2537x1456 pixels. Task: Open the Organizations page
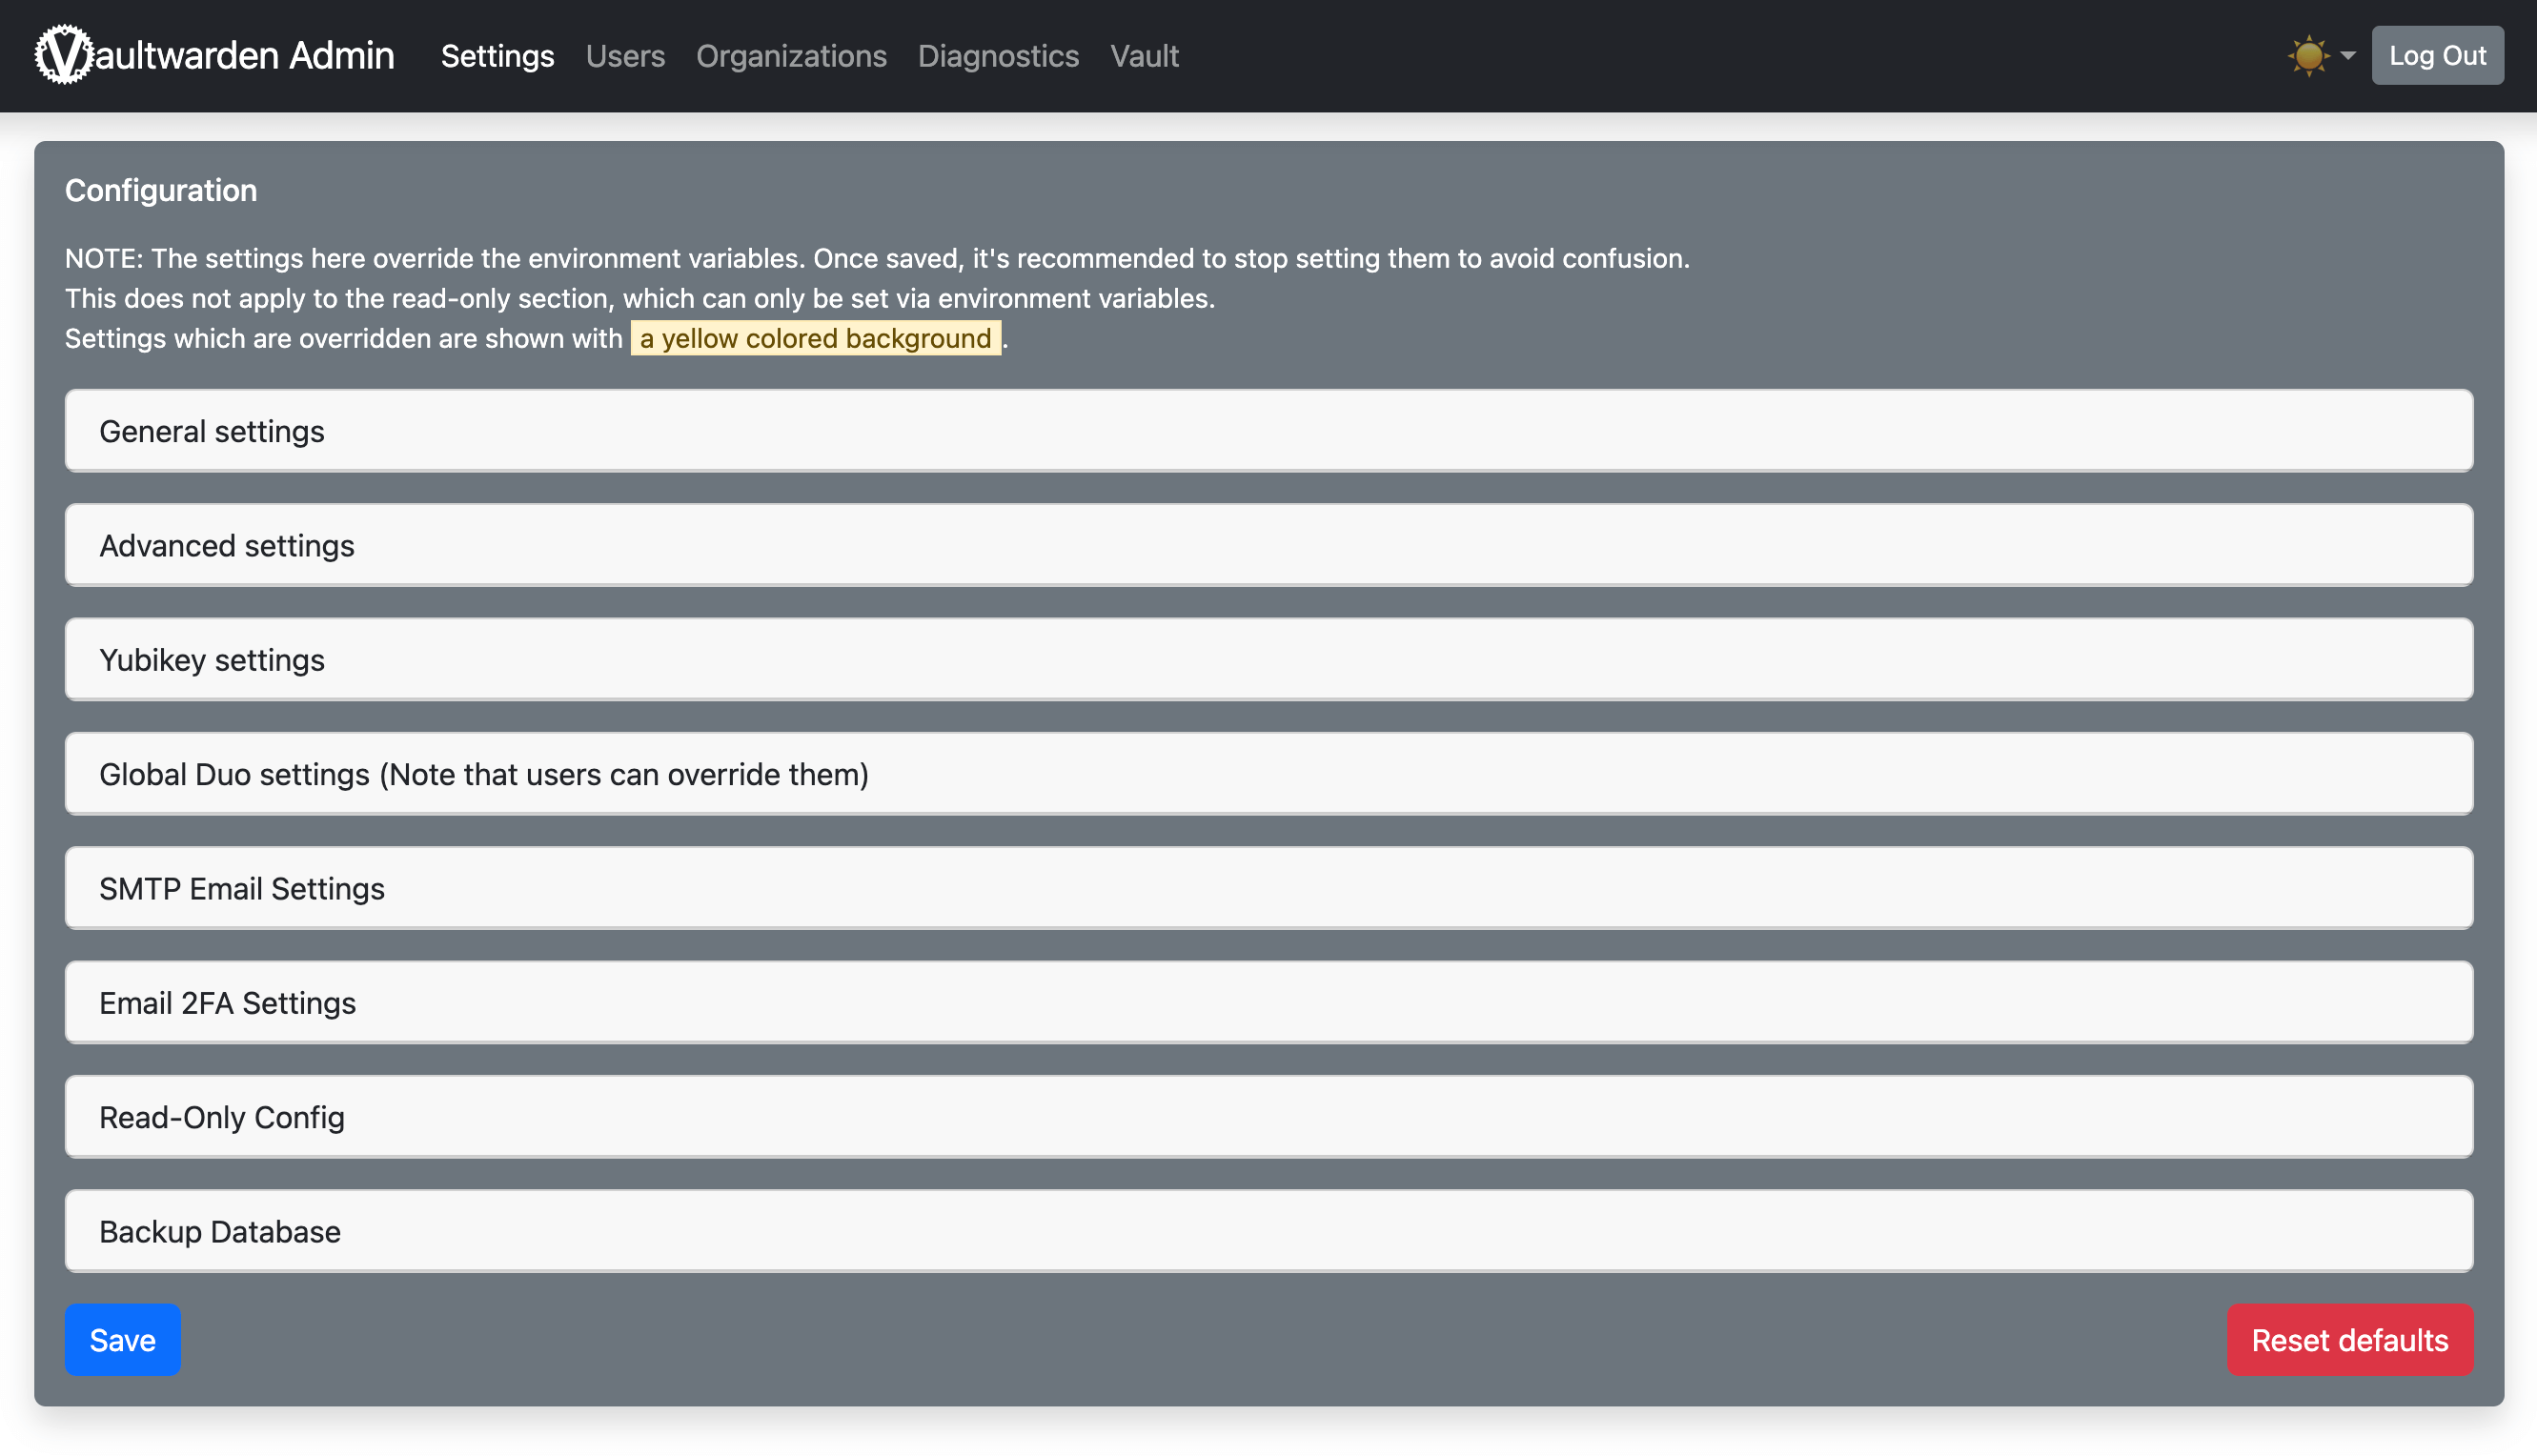[x=791, y=56]
